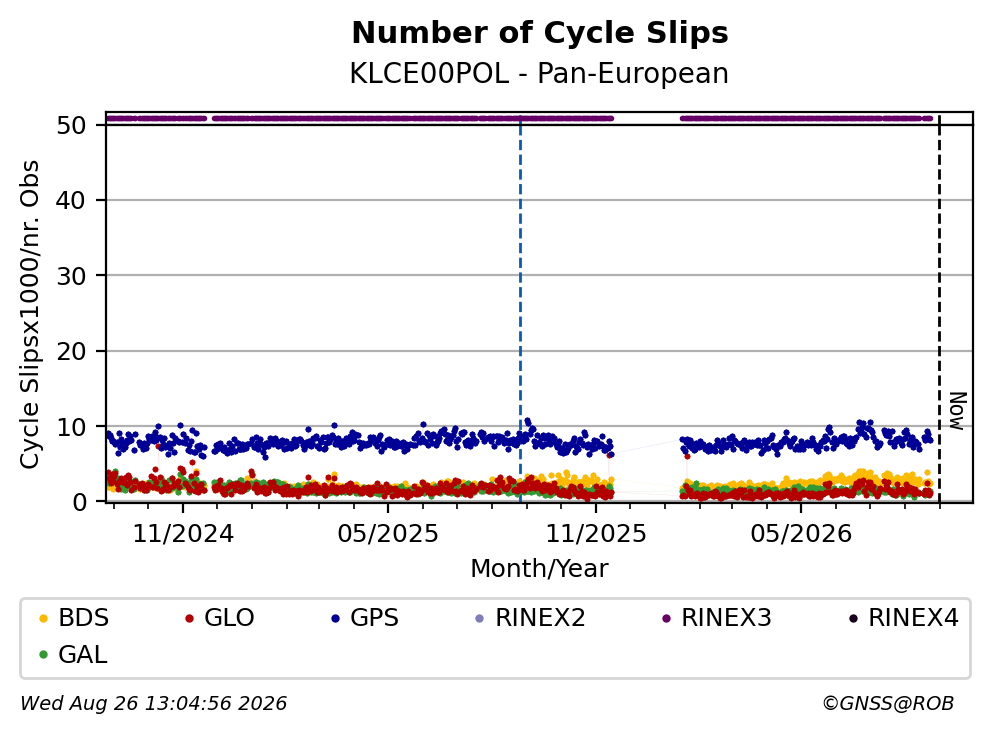Click the Number of Cycle Slips title
993x734 pixels.
click(x=540, y=33)
